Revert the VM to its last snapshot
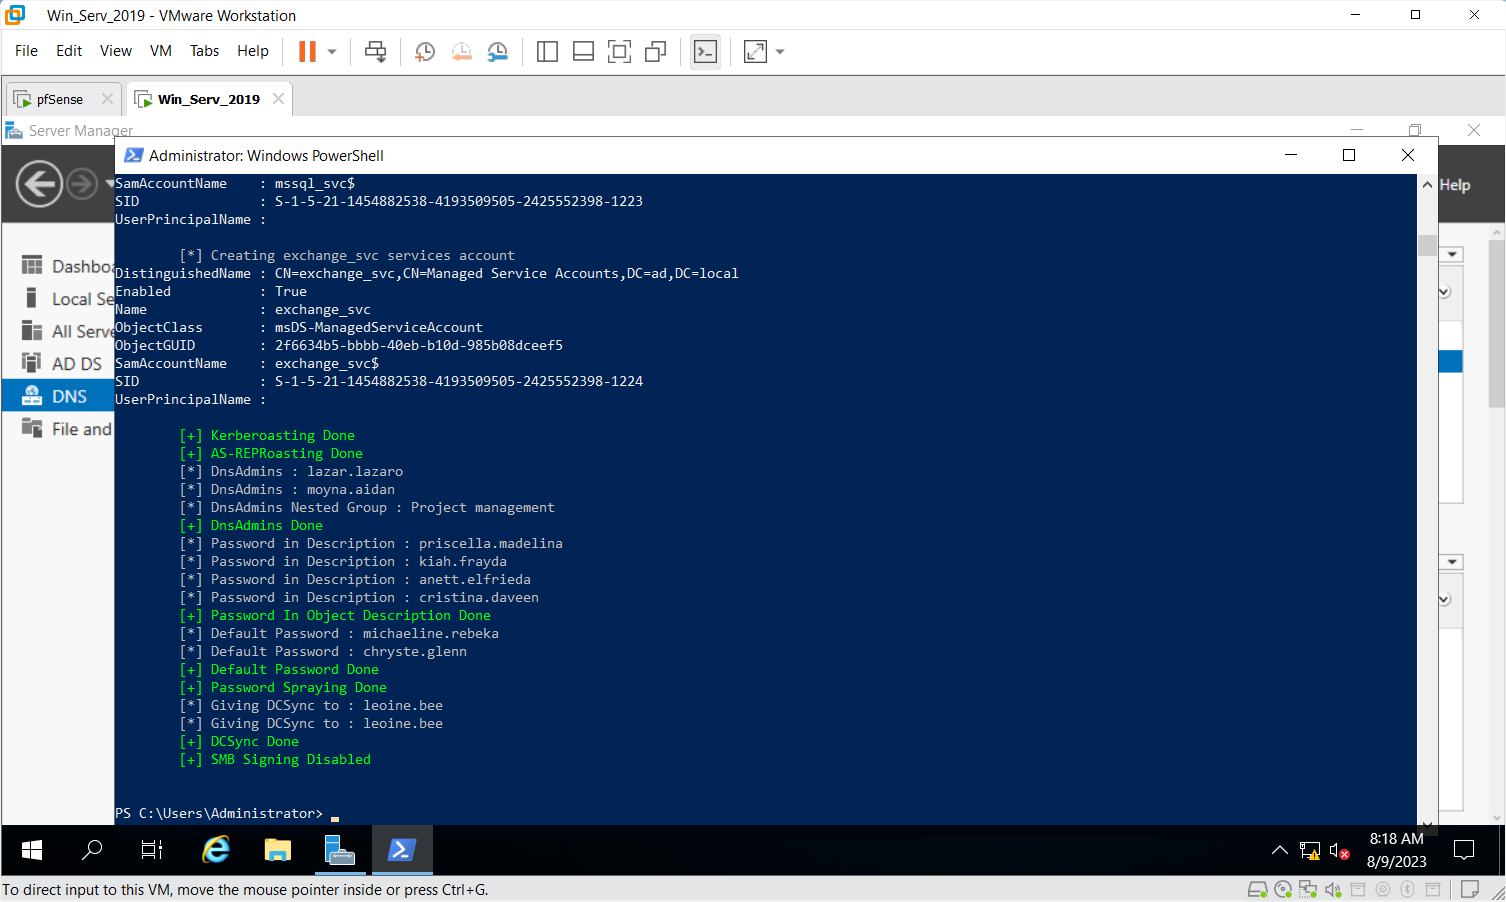 (x=461, y=51)
